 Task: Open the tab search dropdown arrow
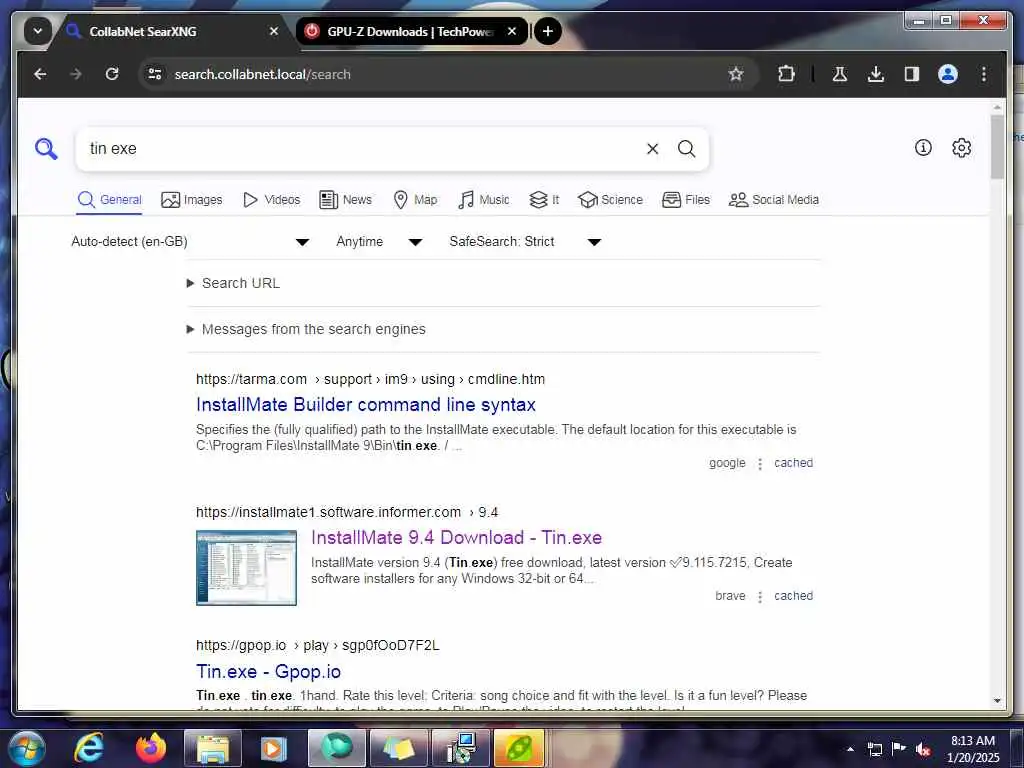pyautogui.click(x=37, y=31)
